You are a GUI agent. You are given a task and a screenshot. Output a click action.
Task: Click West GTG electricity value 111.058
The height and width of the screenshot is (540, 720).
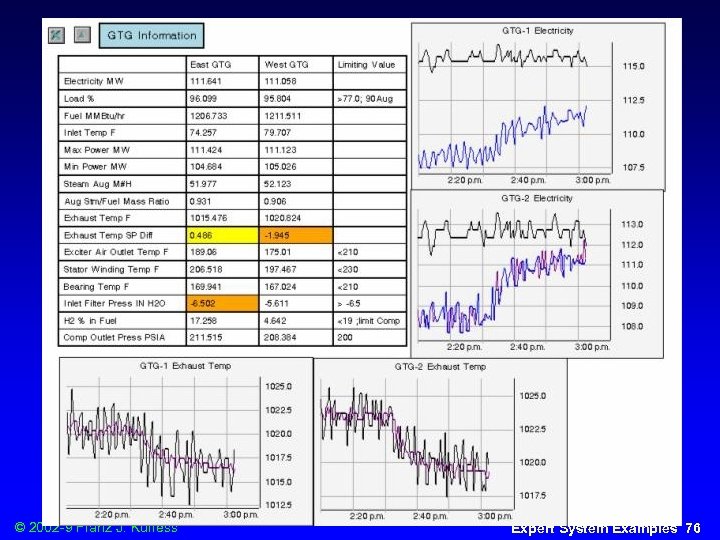[280, 81]
